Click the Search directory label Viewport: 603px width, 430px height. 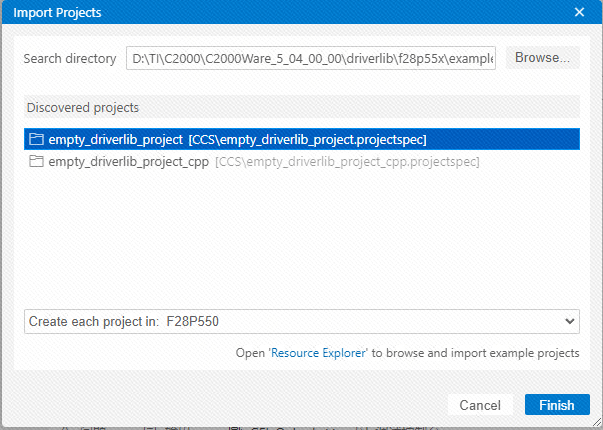pos(70,58)
